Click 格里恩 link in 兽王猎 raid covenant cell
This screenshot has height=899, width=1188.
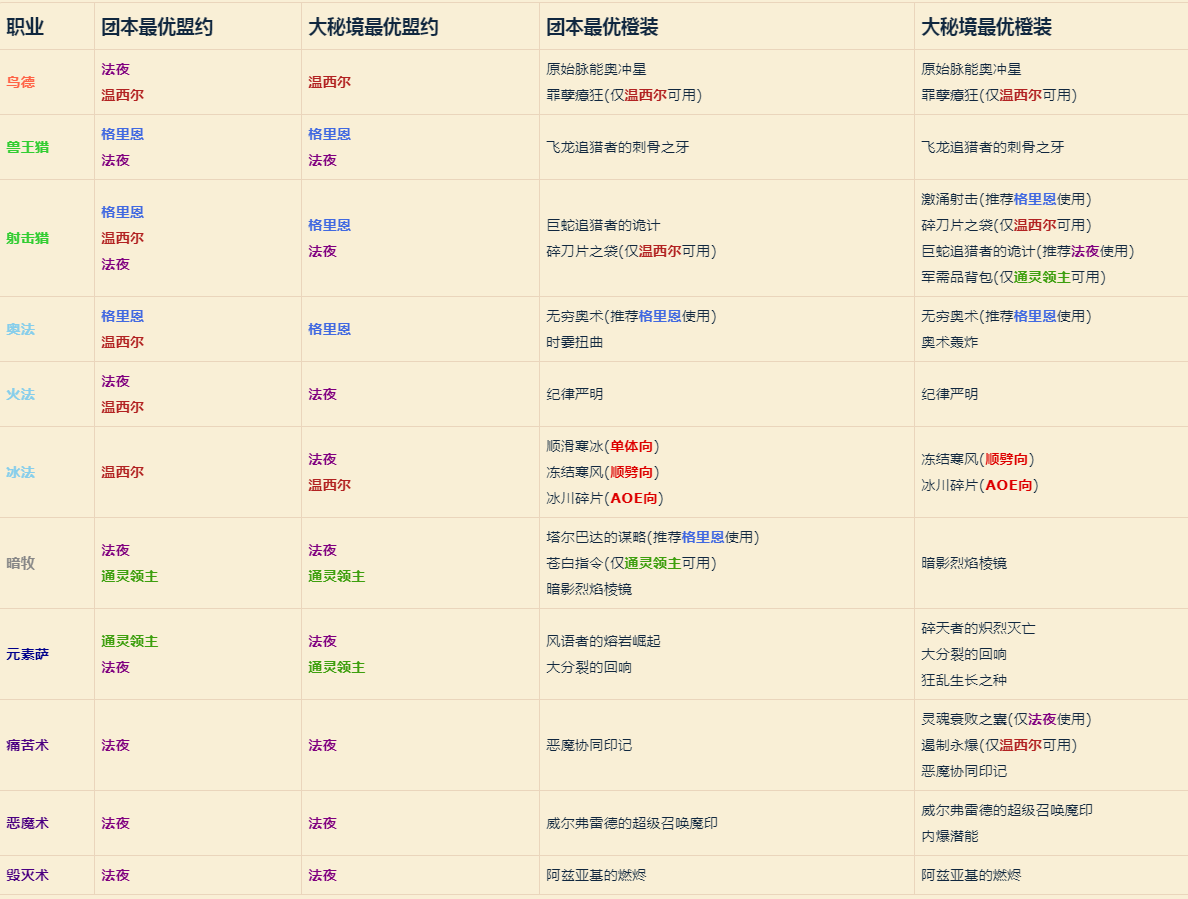(x=126, y=133)
